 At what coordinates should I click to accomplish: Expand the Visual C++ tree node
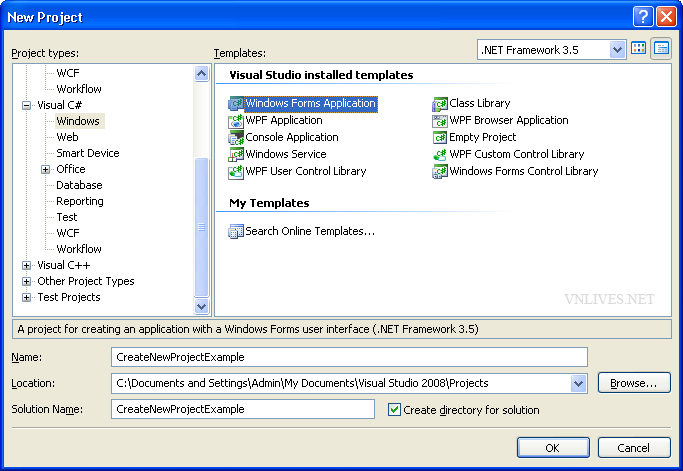tap(27, 265)
